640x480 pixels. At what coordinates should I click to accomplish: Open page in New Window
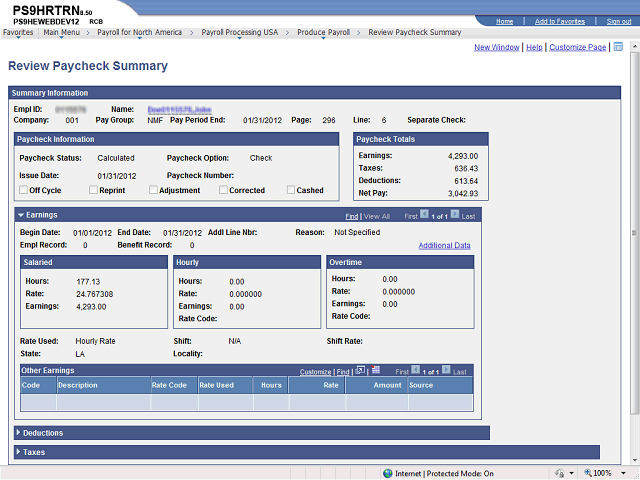496,47
